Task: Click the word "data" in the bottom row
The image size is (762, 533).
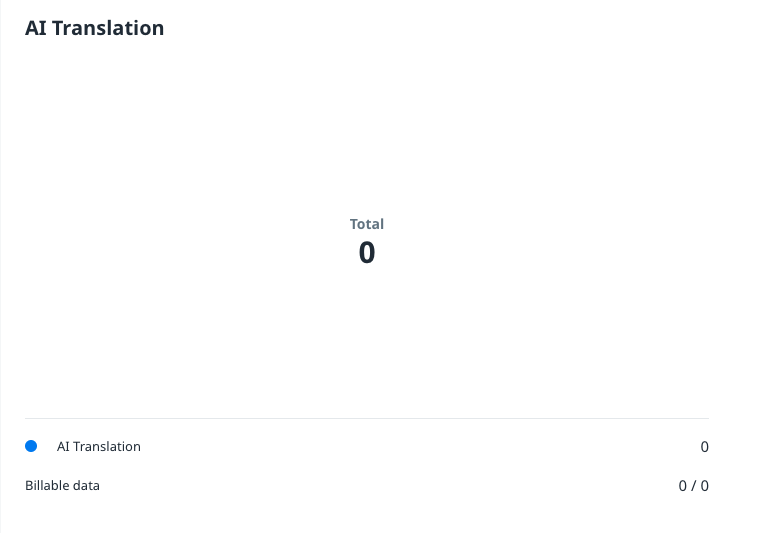Action: pyautogui.click(x=86, y=486)
